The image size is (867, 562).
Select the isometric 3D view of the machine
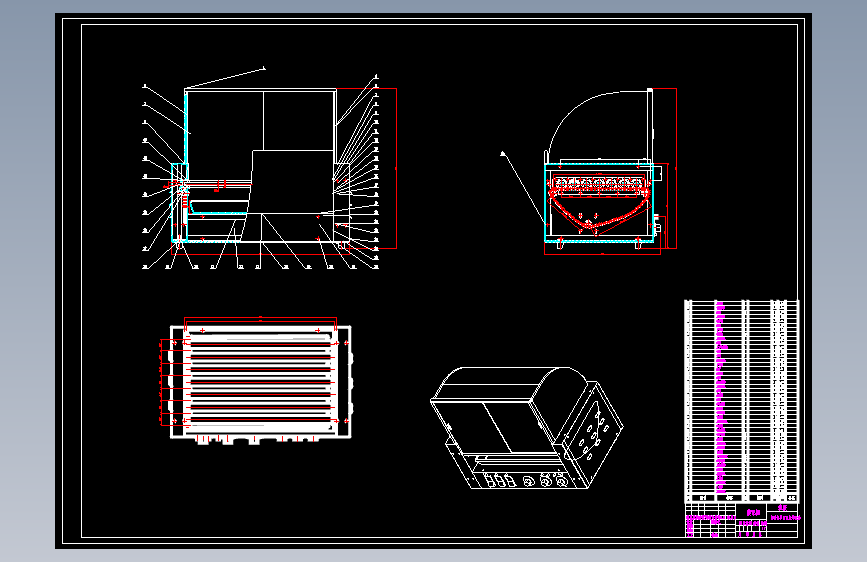tap(526, 428)
